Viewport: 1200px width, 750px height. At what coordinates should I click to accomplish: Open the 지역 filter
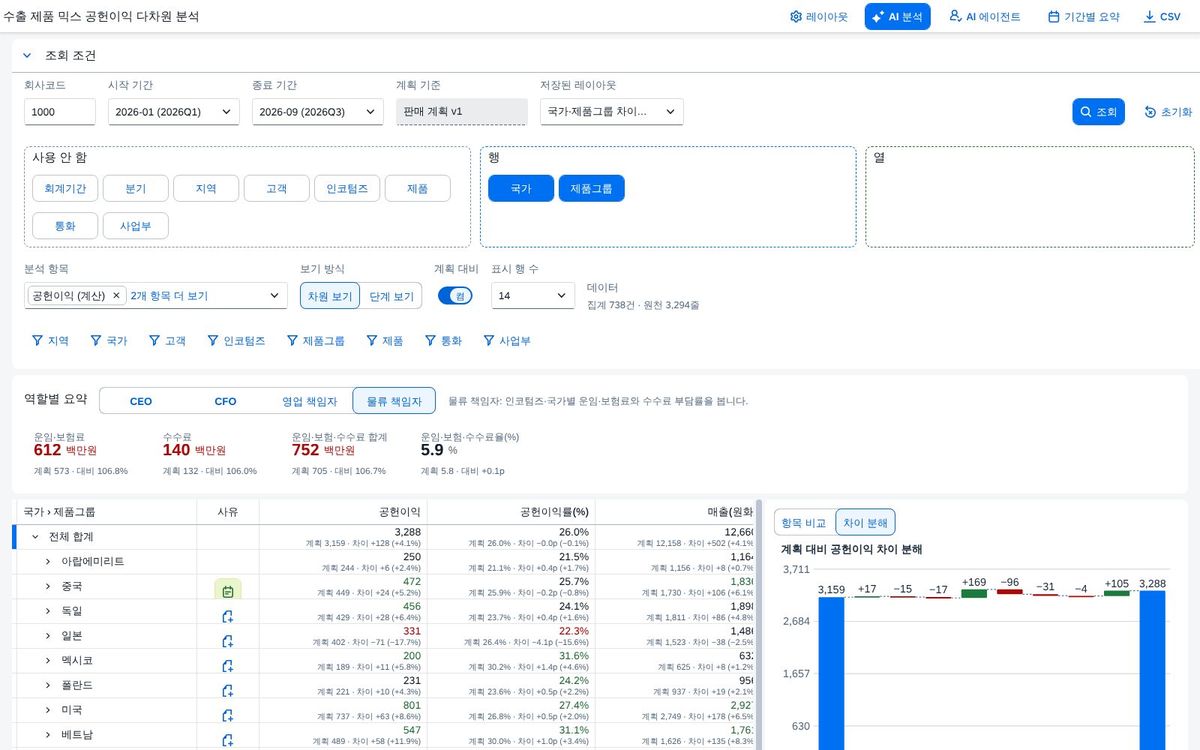[x=51, y=341]
